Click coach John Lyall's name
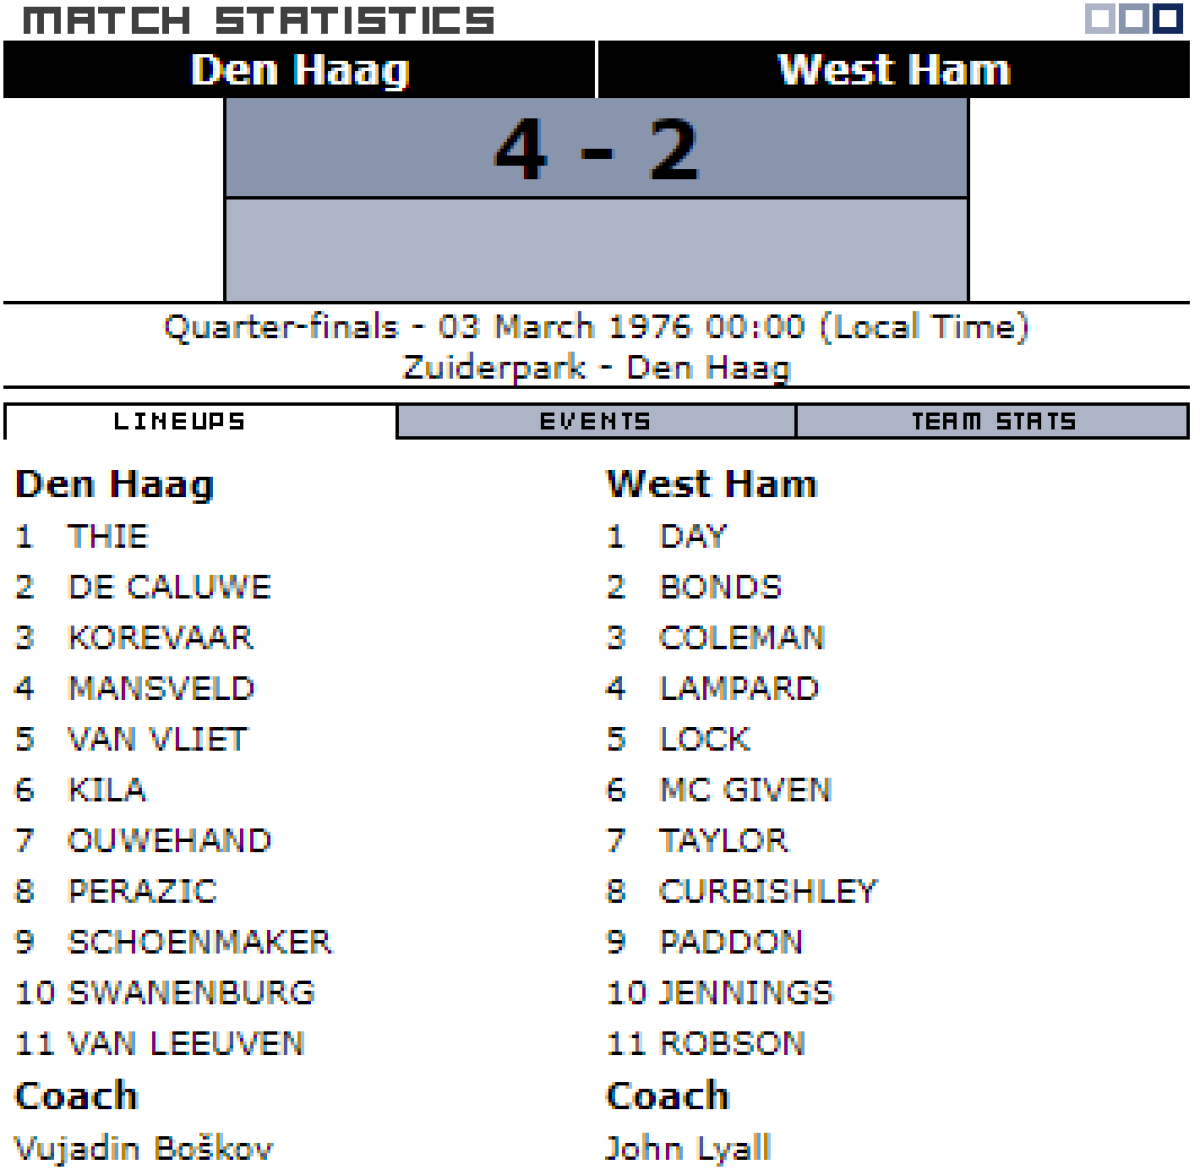 coord(689,1148)
